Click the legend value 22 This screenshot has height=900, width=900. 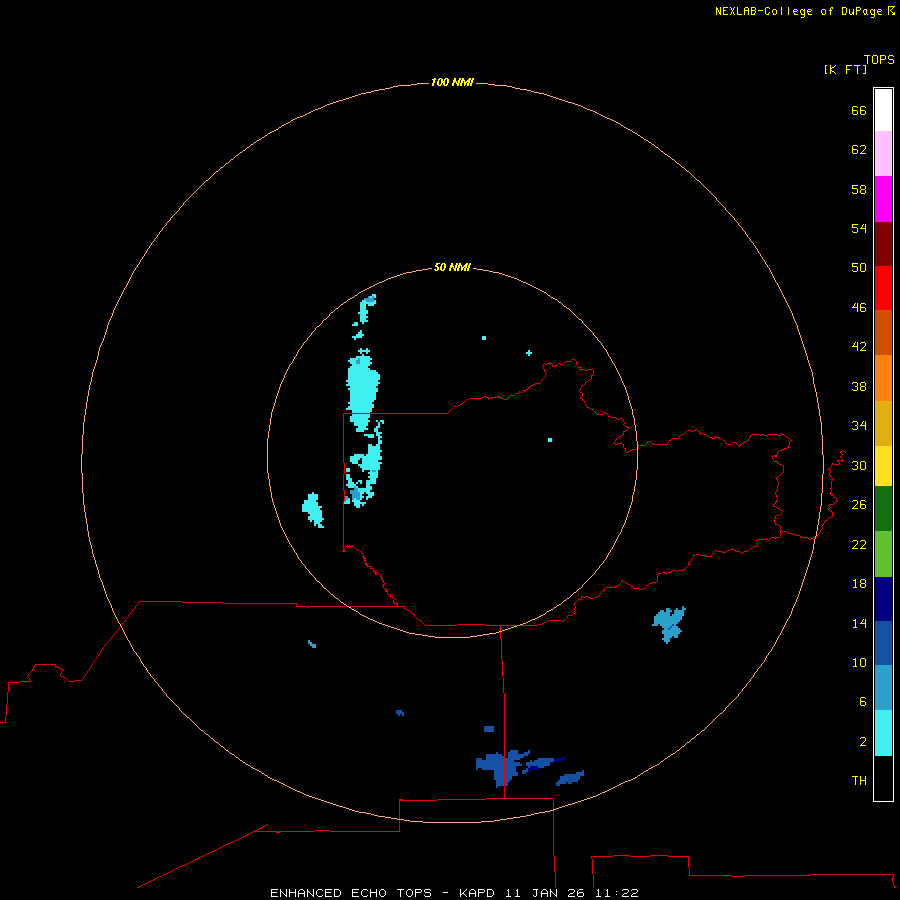click(859, 544)
